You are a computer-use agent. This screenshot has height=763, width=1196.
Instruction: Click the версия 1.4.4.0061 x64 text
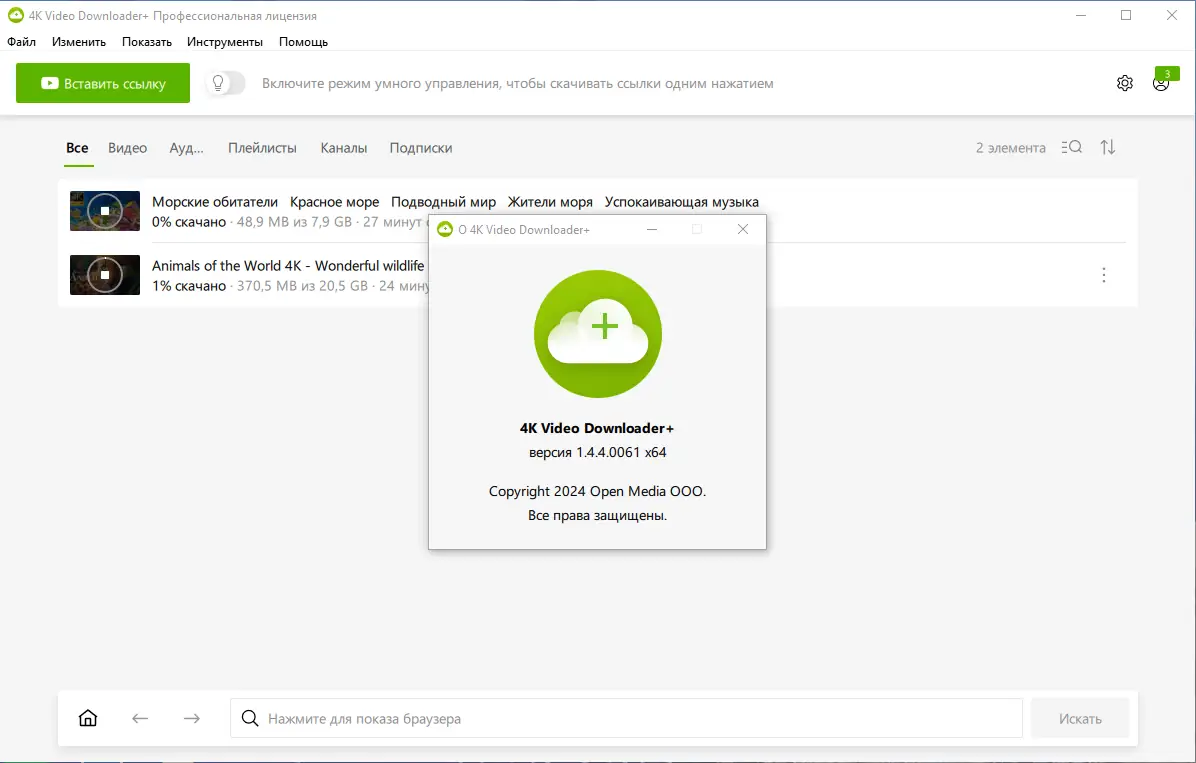tap(597, 452)
